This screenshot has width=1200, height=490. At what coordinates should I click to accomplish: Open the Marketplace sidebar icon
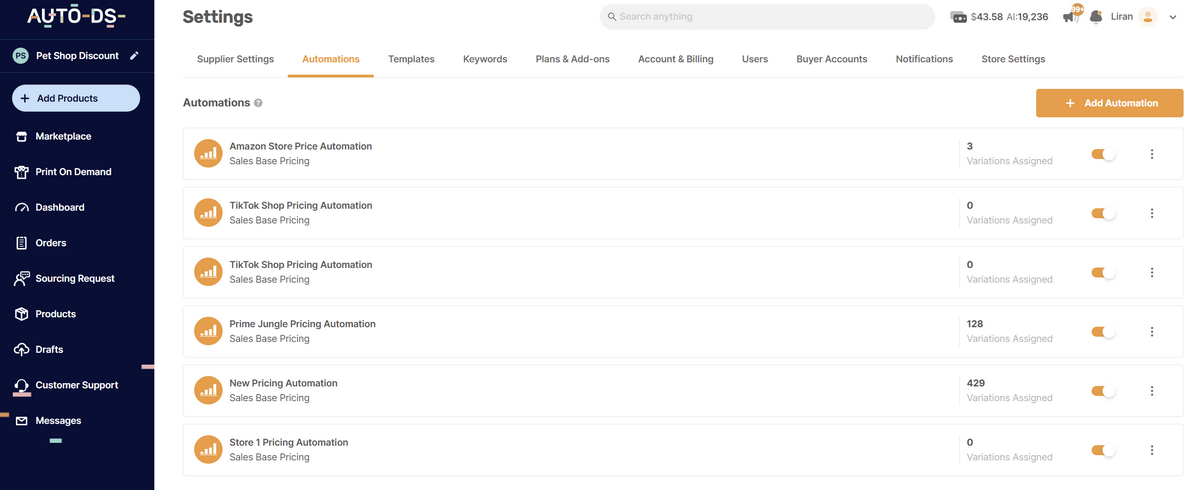21,136
